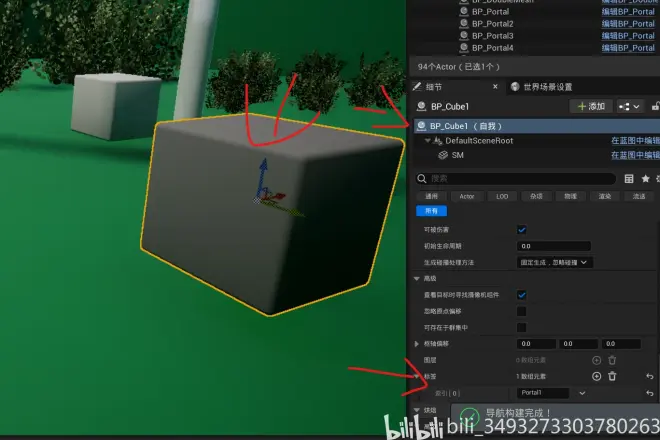Screen dimensions: 660x440
Task: Click the Portal1 tag value field
Action: (543, 393)
